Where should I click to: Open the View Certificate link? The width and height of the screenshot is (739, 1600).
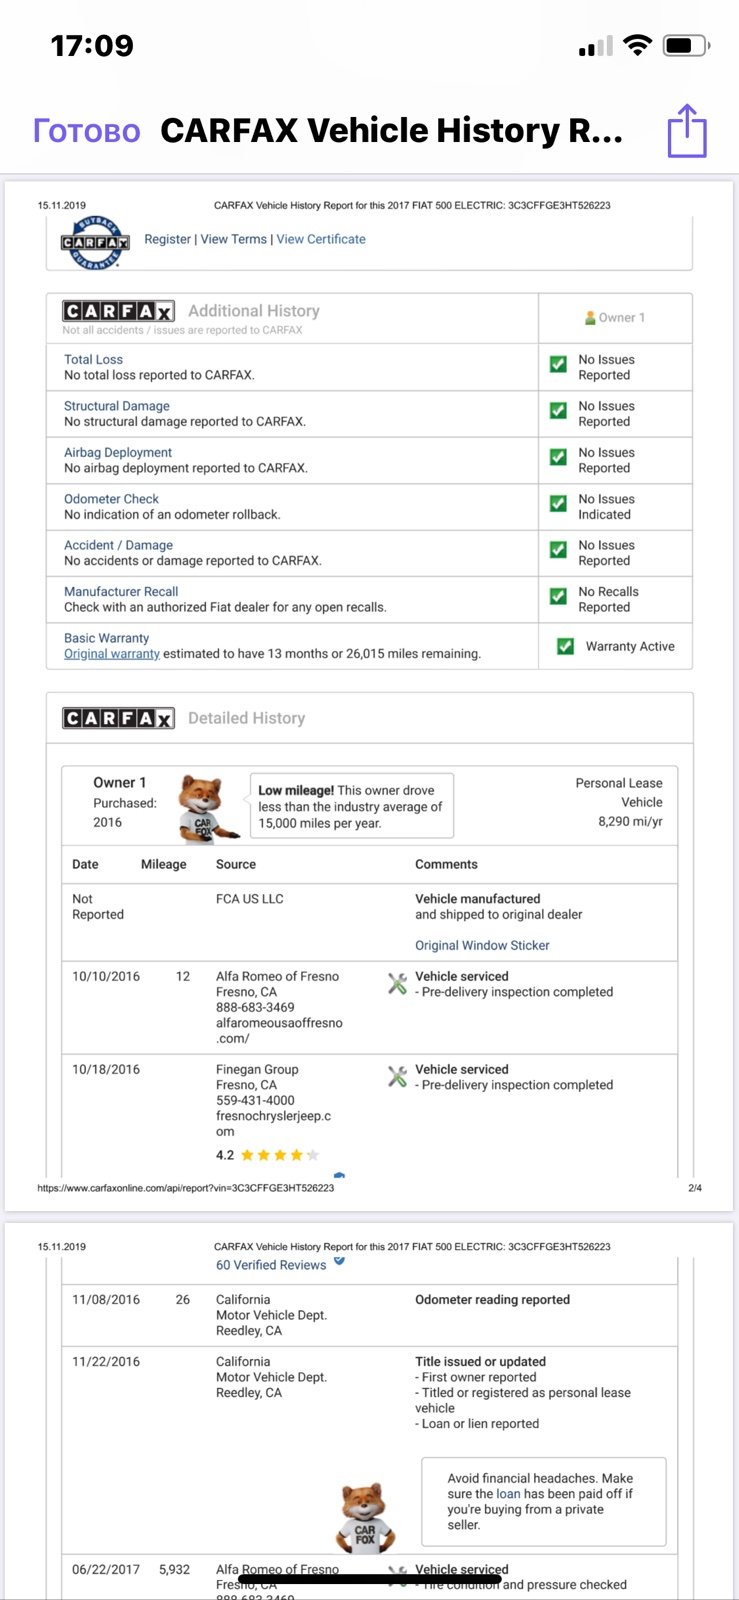point(321,239)
